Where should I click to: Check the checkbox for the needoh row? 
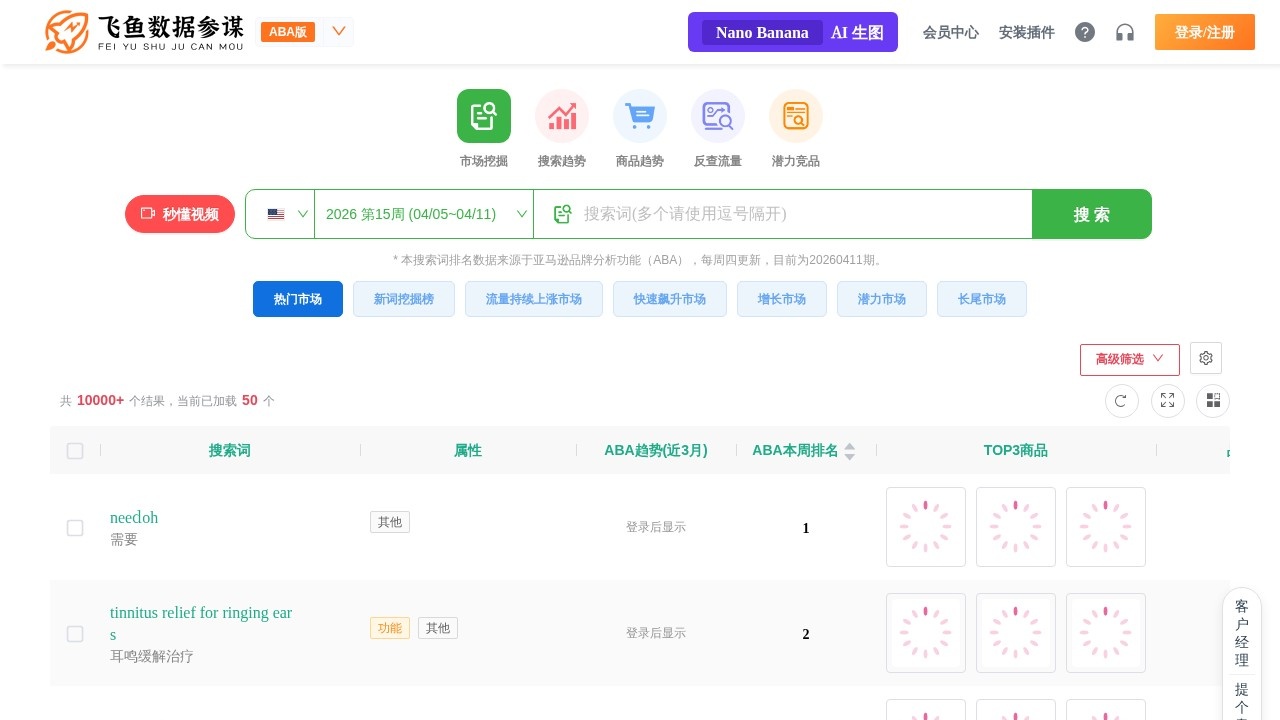point(75,528)
